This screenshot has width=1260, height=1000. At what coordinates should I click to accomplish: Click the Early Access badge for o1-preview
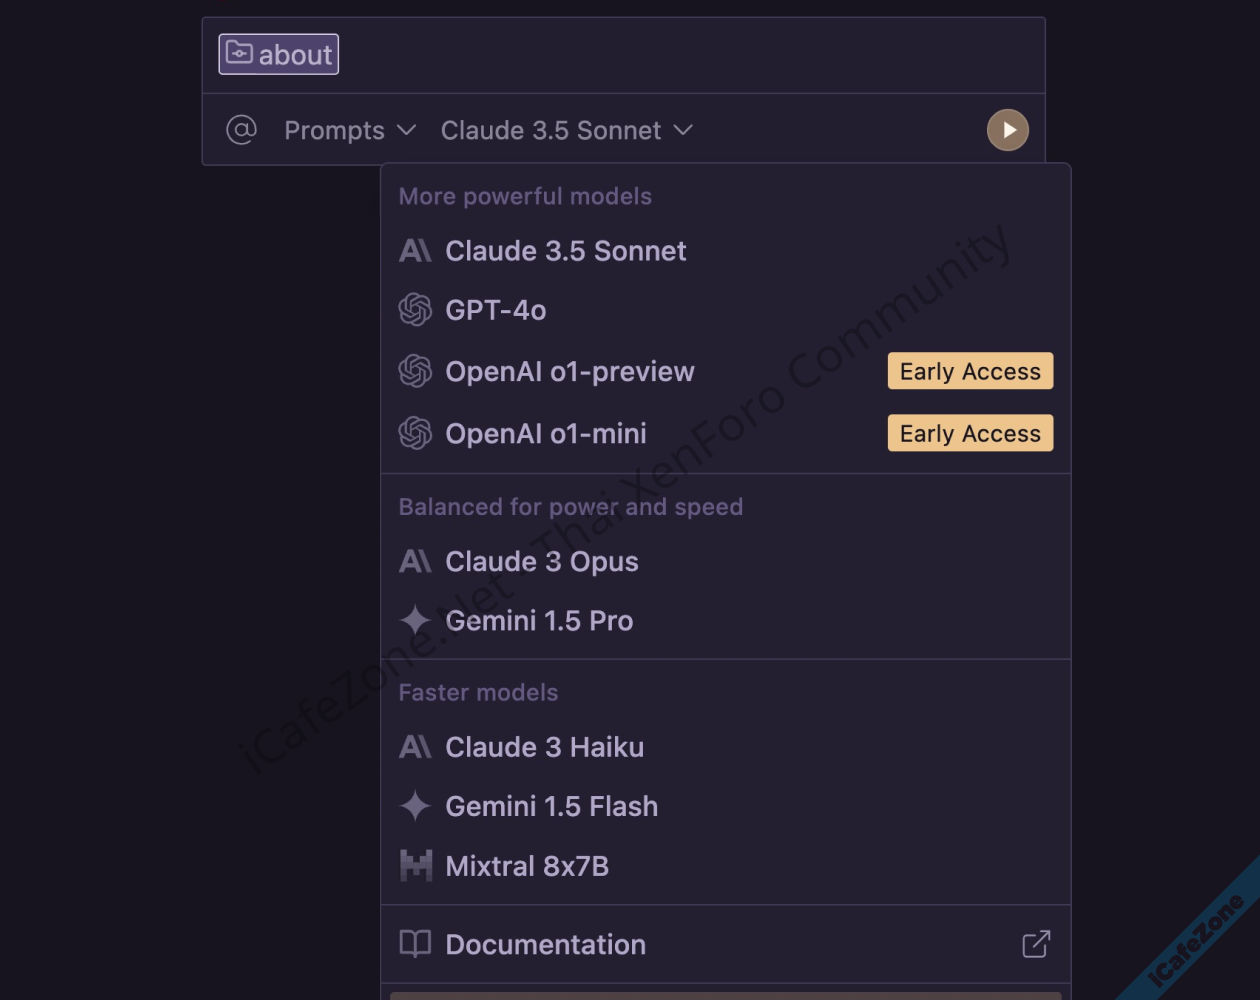click(970, 372)
